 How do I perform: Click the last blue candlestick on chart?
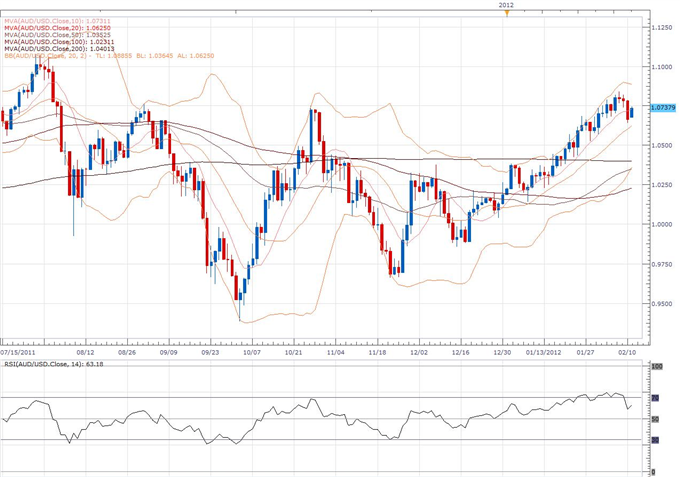632,112
